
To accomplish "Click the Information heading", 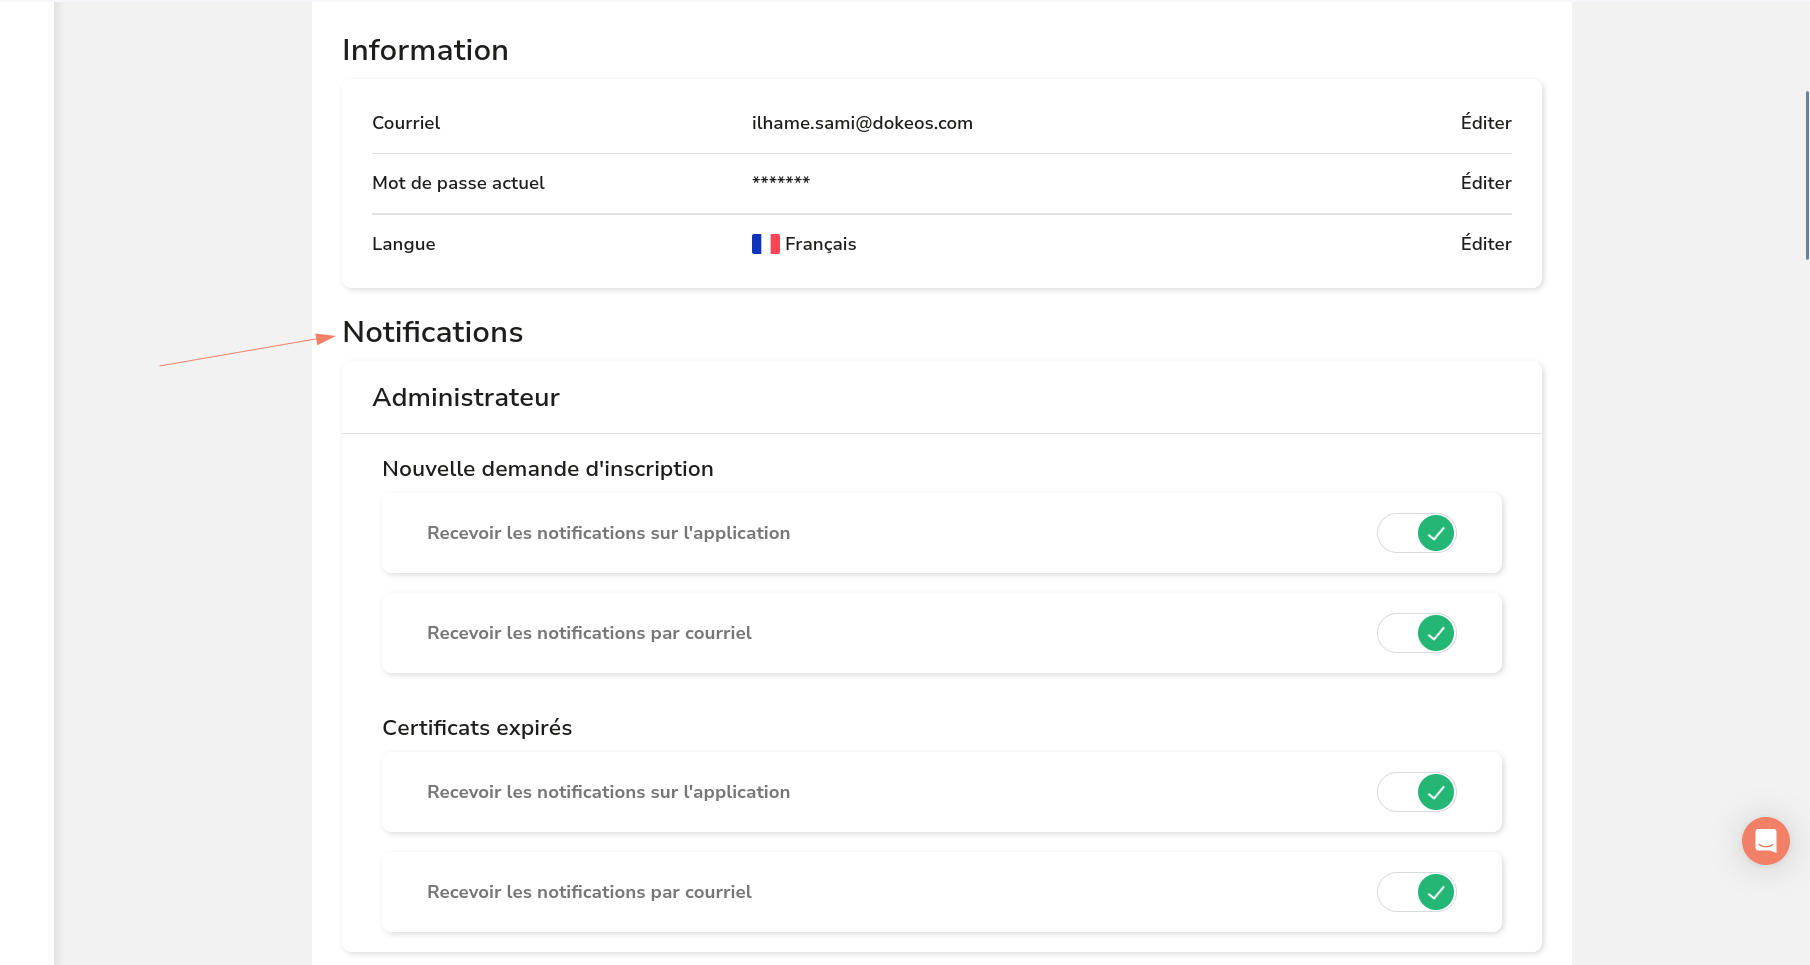I will click(425, 50).
